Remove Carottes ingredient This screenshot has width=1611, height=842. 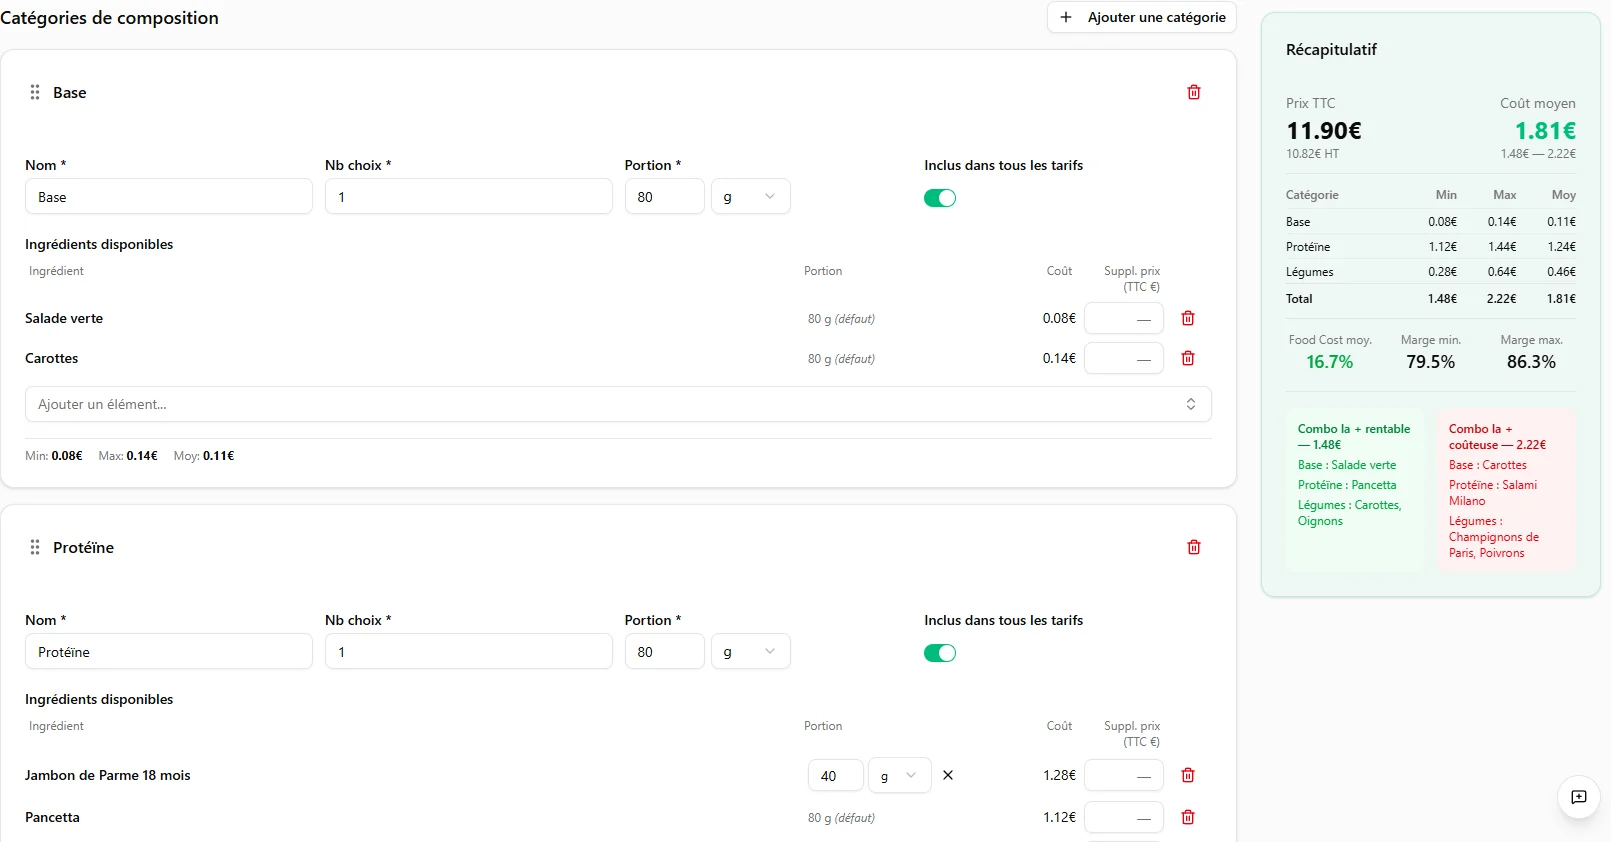pyautogui.click(x=1188, y=358)
